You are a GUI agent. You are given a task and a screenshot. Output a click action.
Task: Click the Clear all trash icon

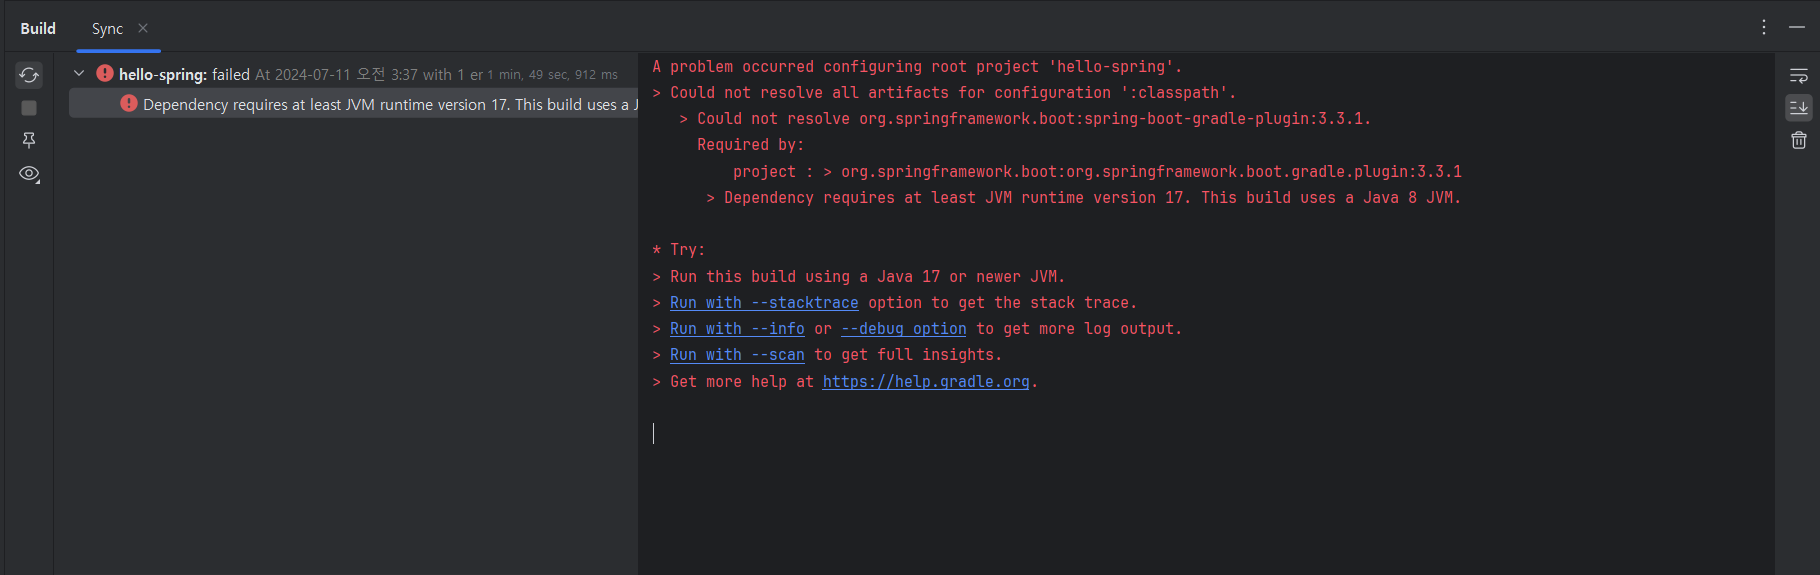pyautogui.click(x=1798, y=140)
